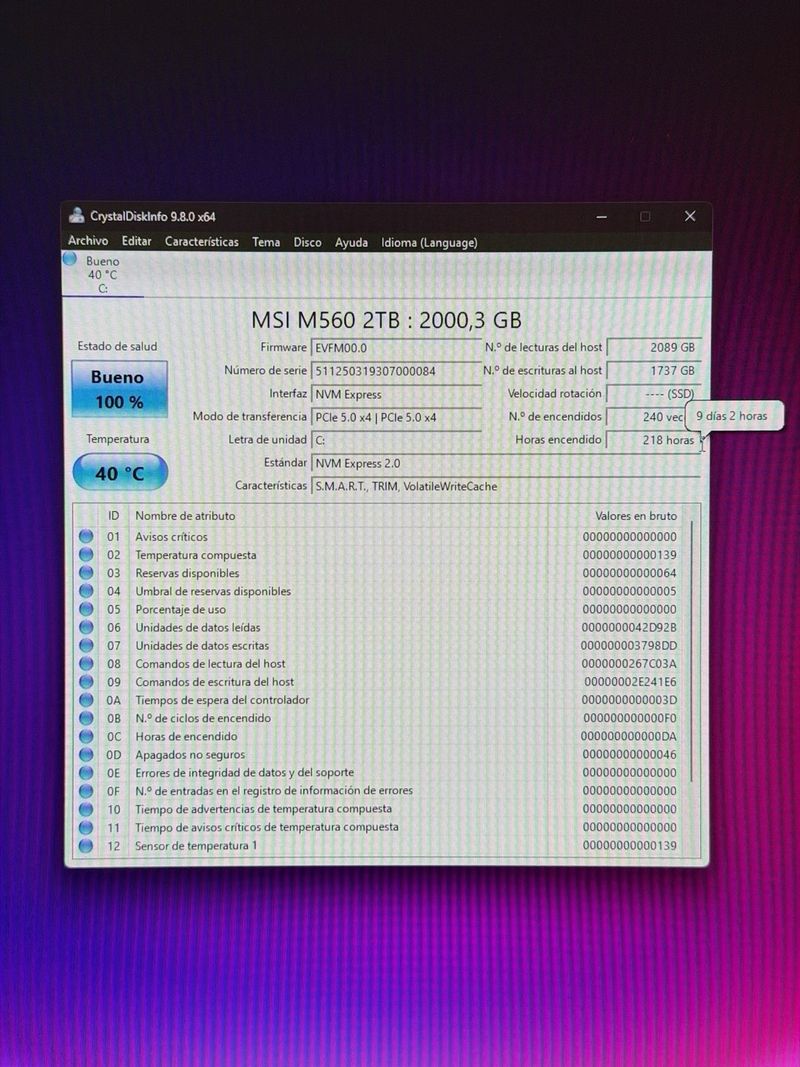This screenshot has width=800, height=1067.
Task: Click status circle of Umbral de reservas row
Action: pyautogui.click(x=86, y=591)
